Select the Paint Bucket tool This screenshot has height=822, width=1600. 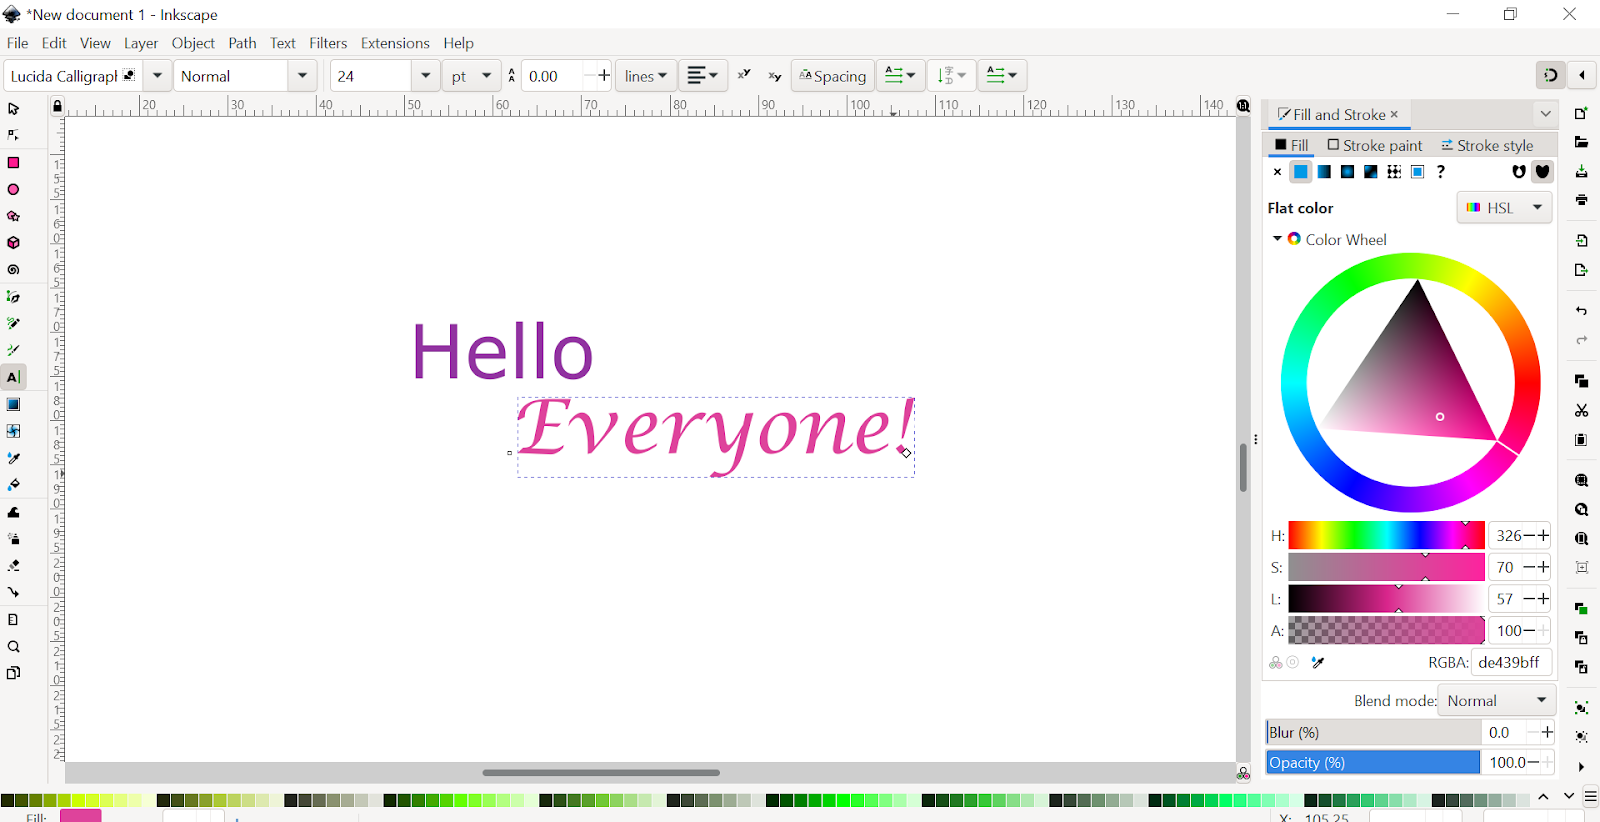coord(13,485)
